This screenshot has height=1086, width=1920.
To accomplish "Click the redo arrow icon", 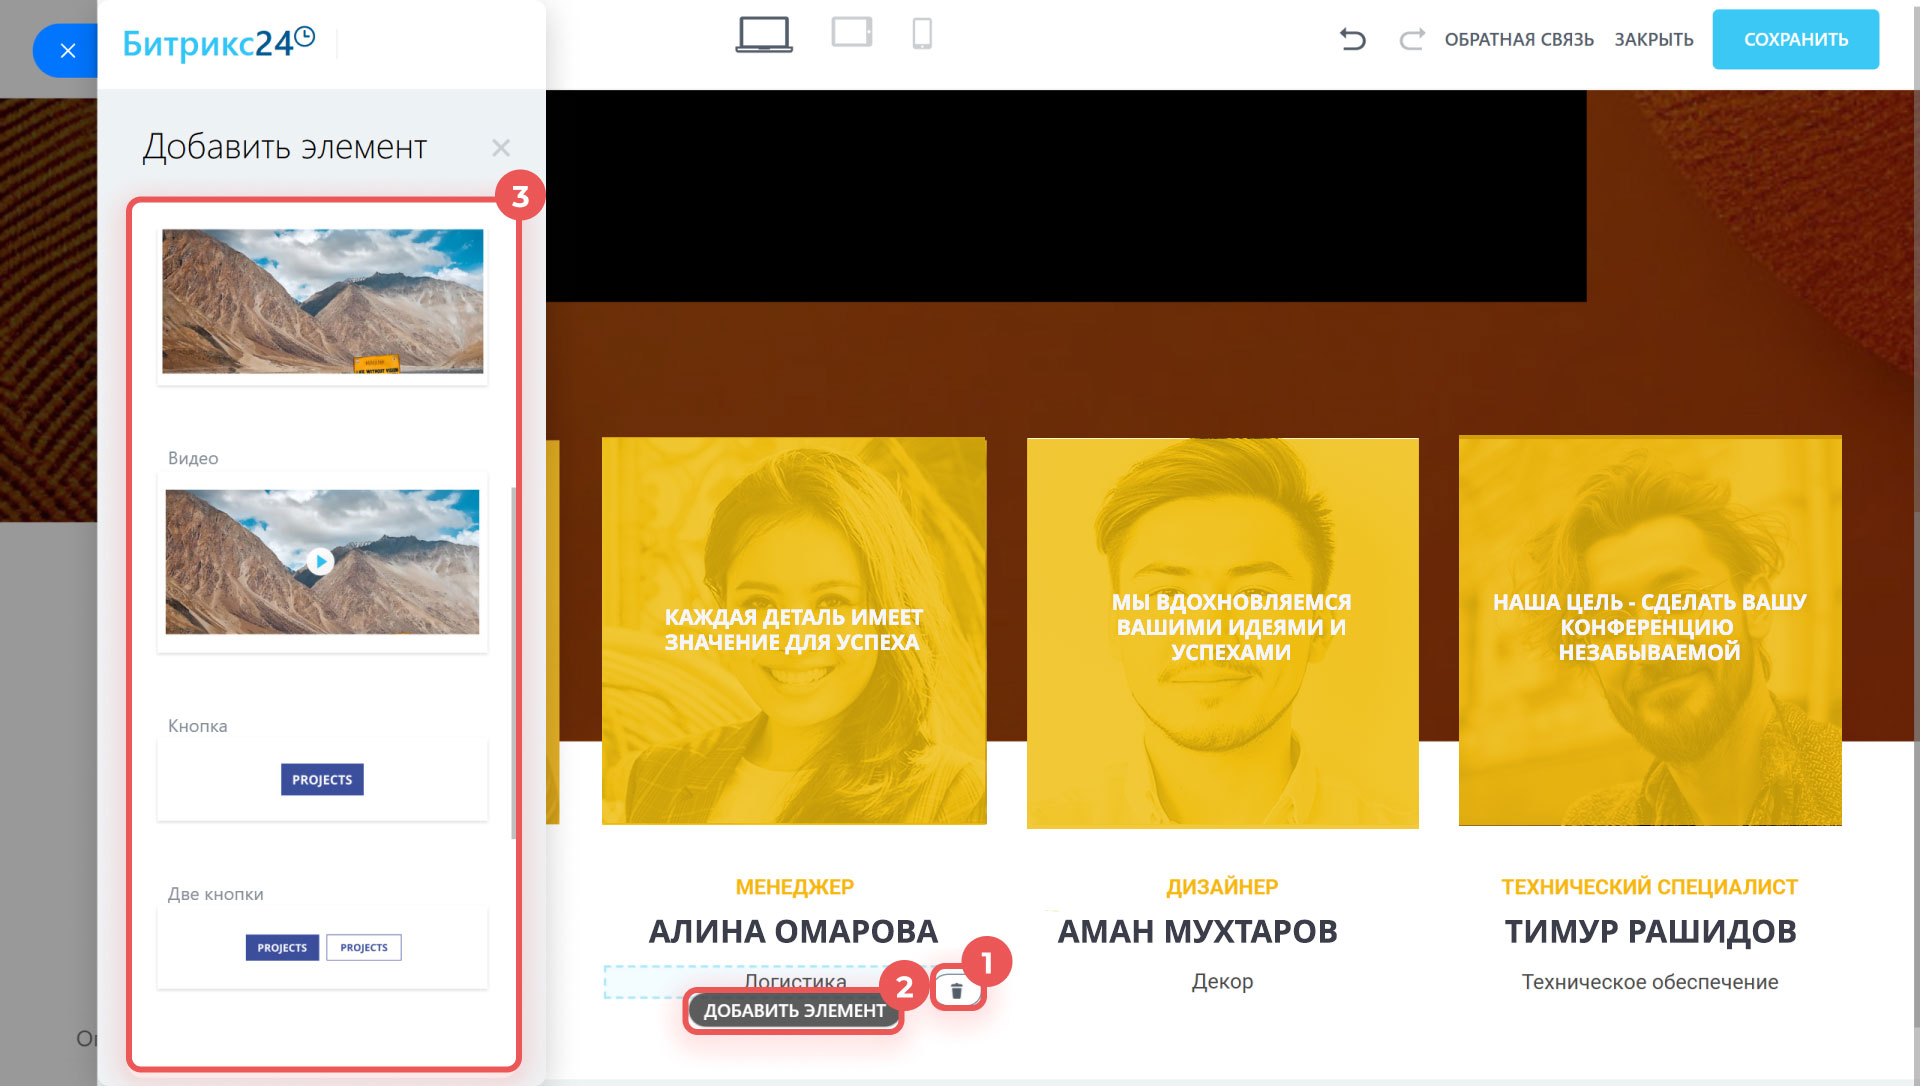I will pos(1411,40).
